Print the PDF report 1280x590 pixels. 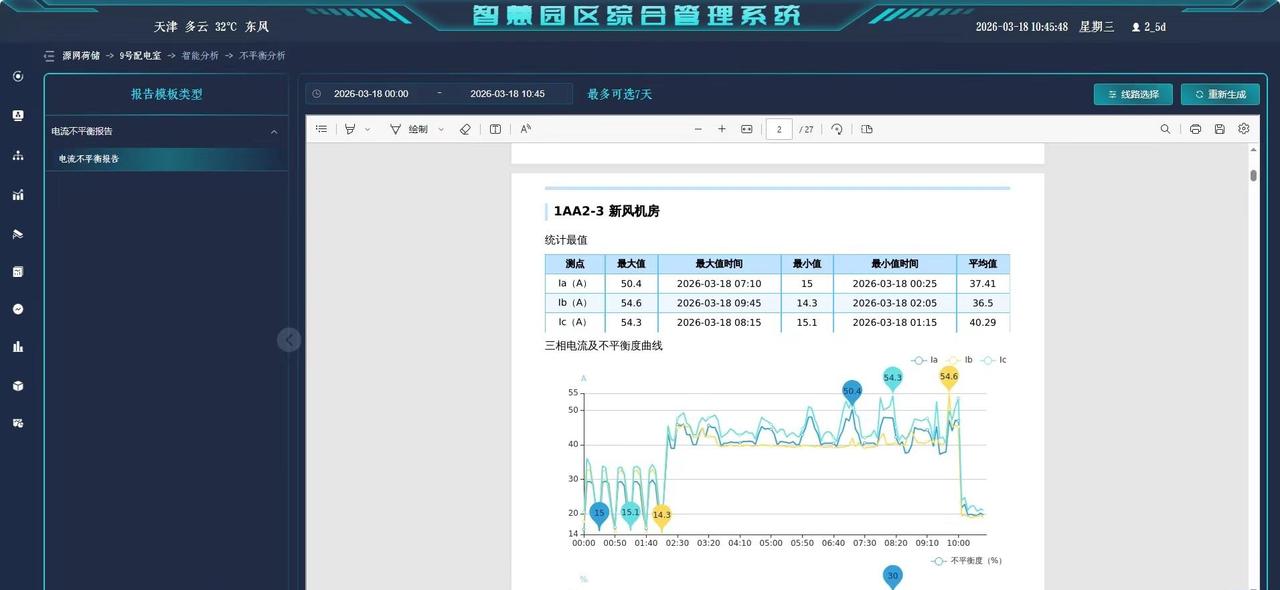click(1195, 129)
